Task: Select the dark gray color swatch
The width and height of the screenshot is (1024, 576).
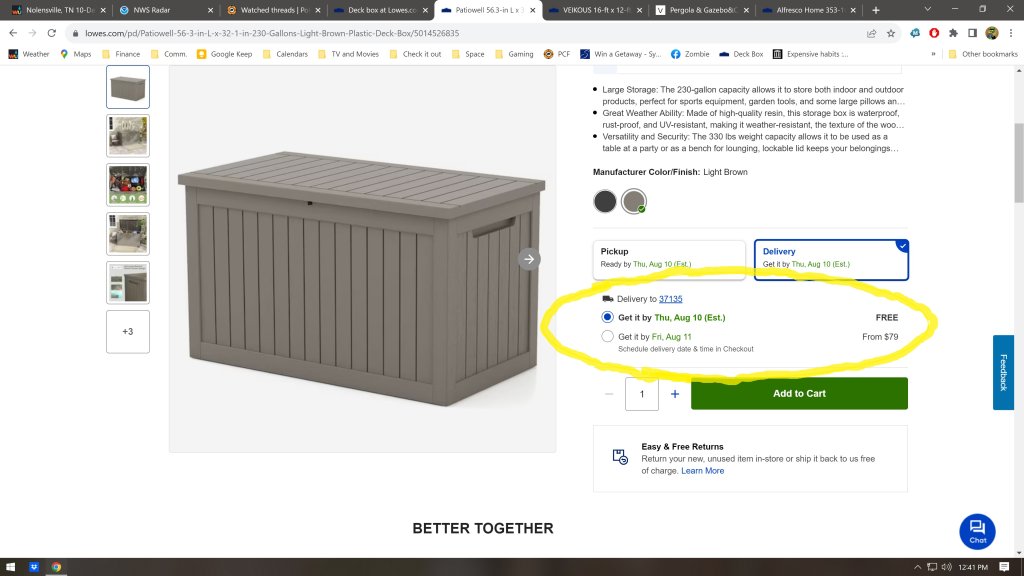Action: (605, 201)
